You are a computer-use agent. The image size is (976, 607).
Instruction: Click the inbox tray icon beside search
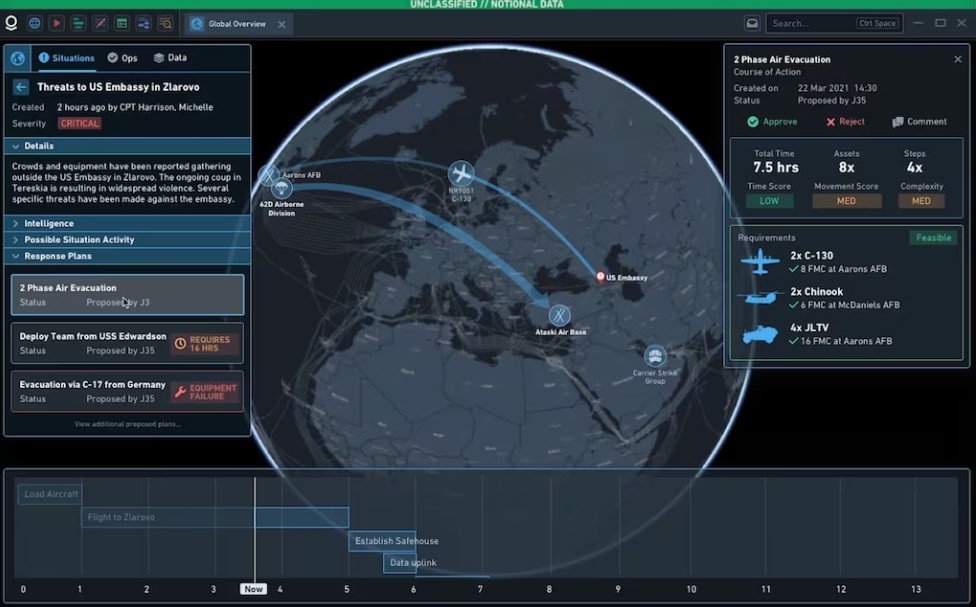coord(752,23)
